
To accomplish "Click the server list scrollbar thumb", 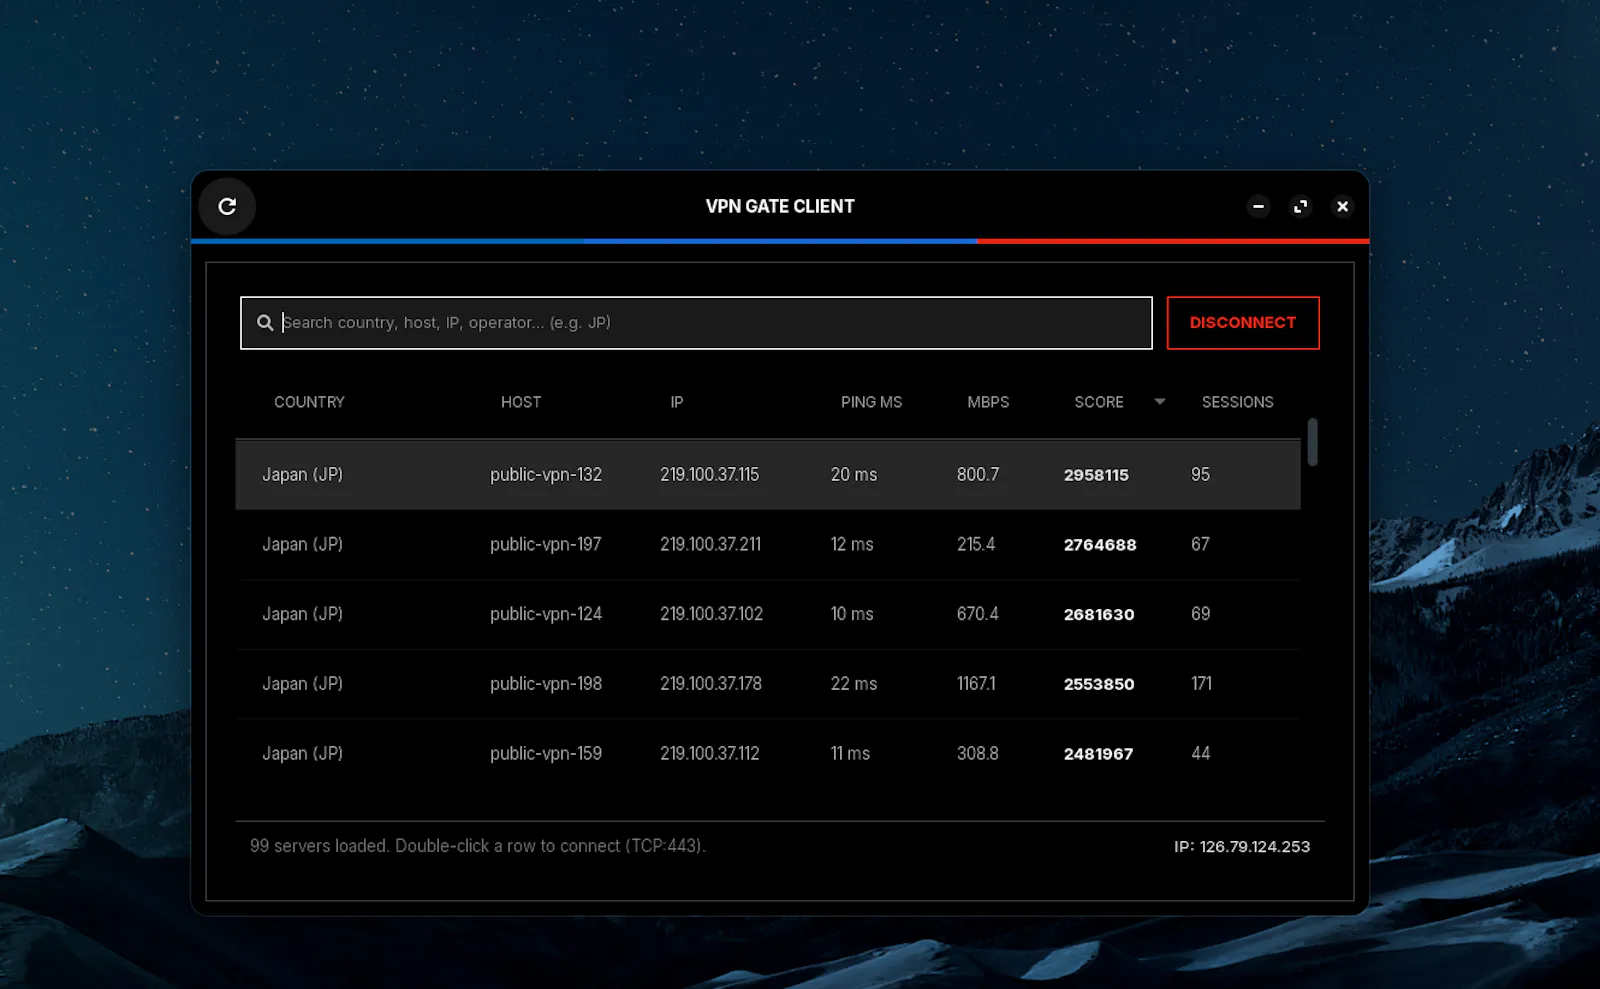I will pyautogui.click(x=1312, y=442).
